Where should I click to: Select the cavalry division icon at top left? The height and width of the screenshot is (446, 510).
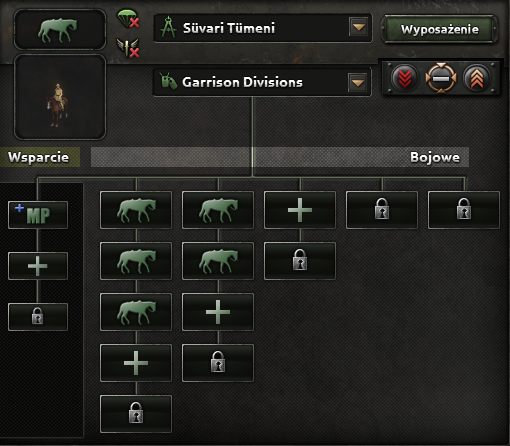tap(60, 29)
